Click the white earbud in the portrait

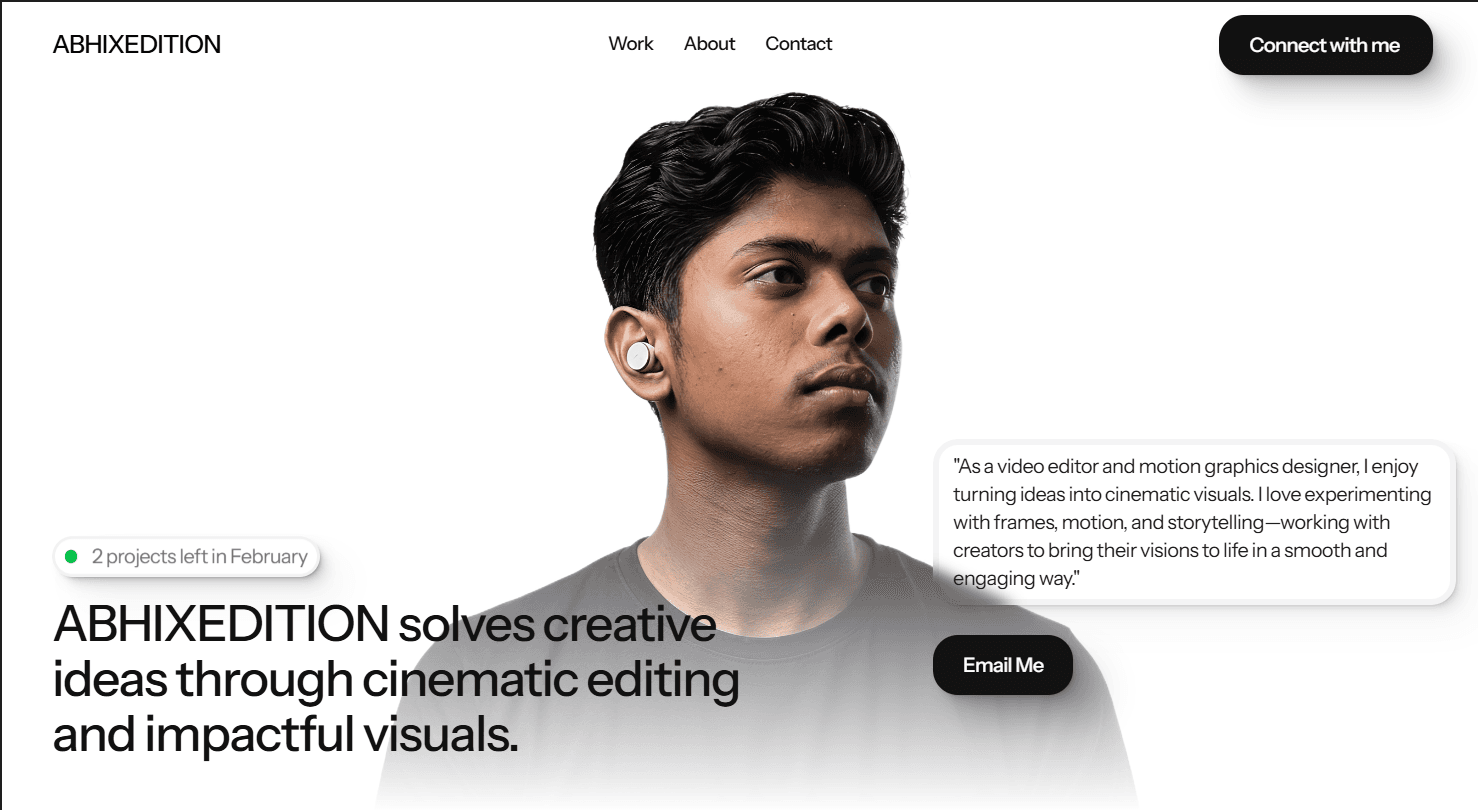click(x=639, y=354)
